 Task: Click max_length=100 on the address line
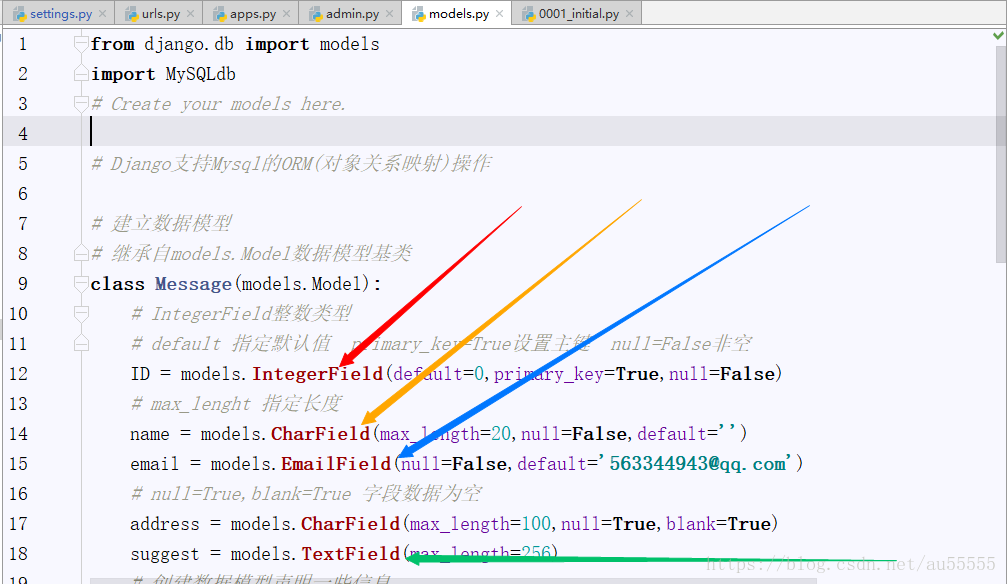[480, 524]
